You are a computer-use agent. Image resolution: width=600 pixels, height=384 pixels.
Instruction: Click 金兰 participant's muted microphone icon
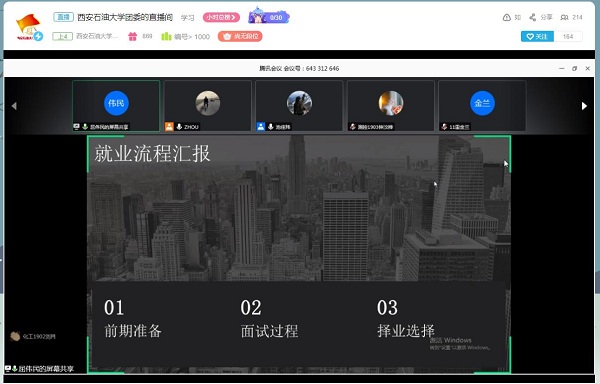[444, 127]
